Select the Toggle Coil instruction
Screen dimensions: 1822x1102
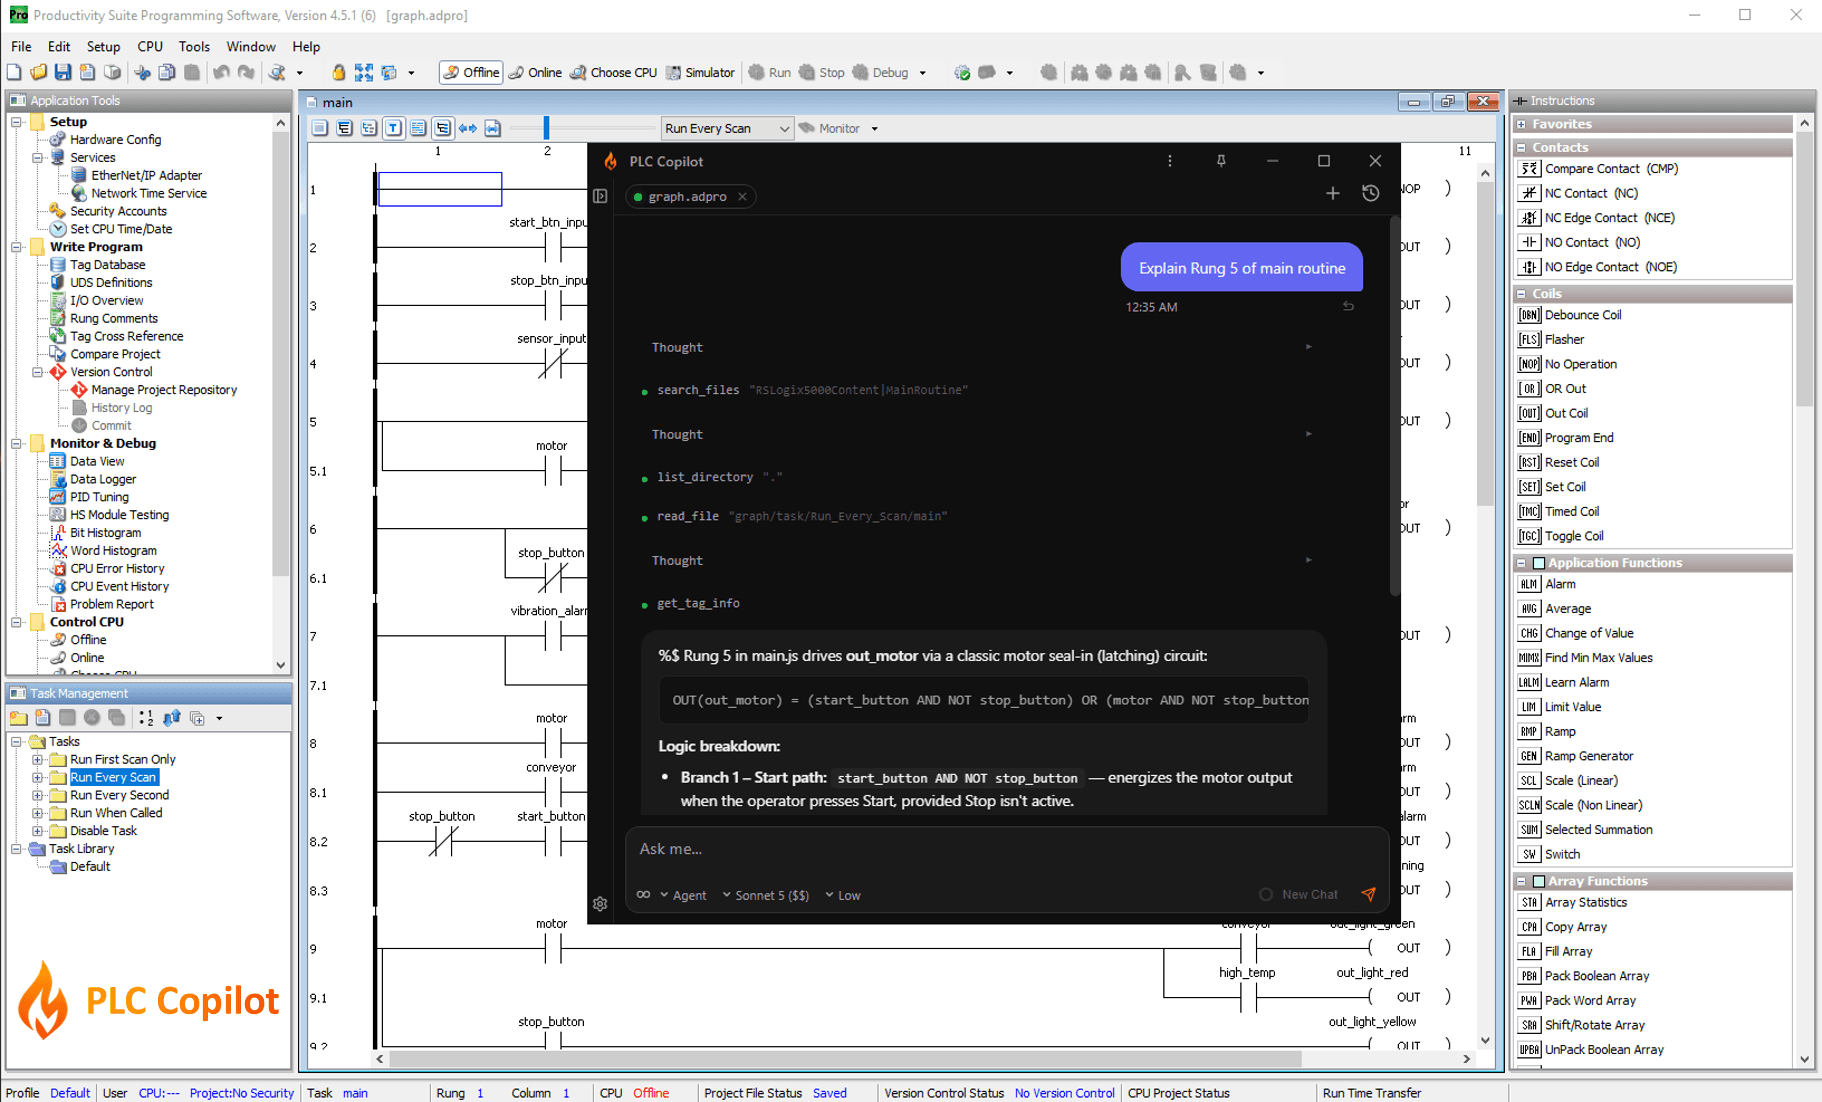tap(1573, 536)
